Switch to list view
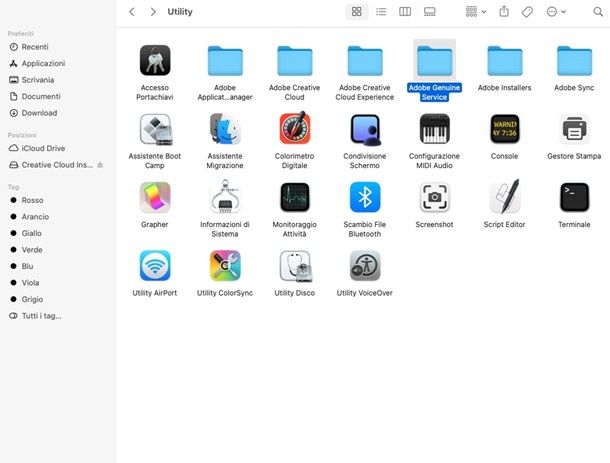 381,12
